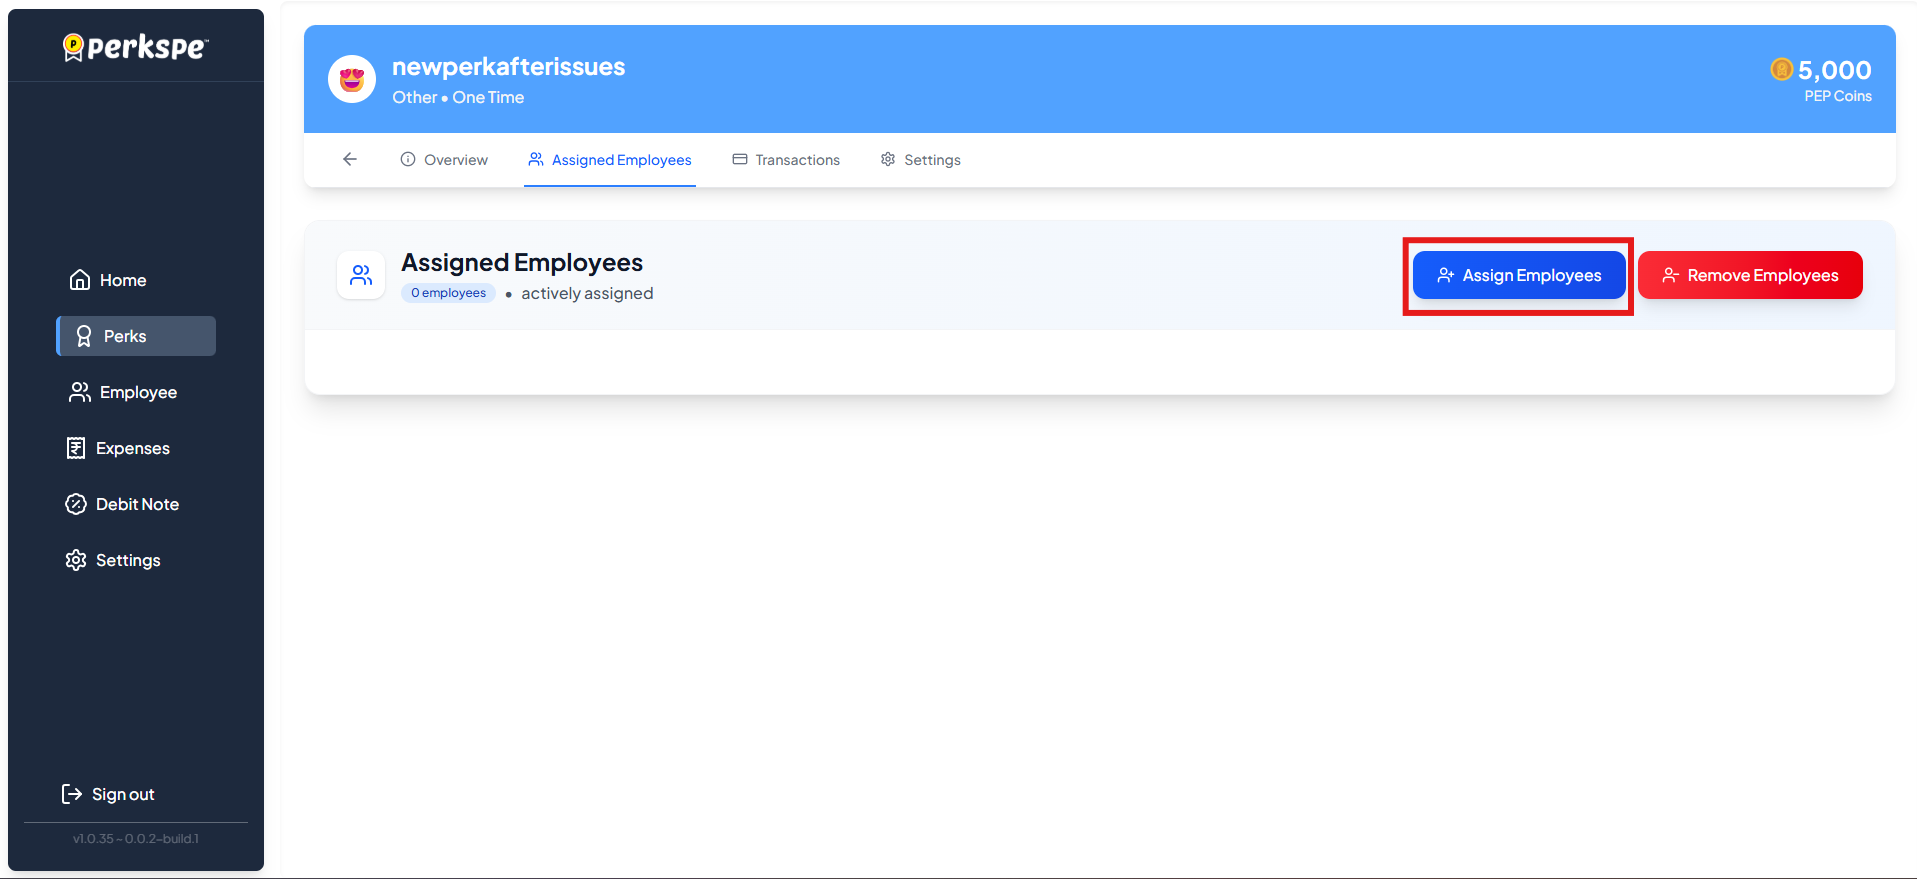The width and height of the screenshot is (1917, 879).
Task: Click the Assigned Employees header people icon
Action: point(361,275)
